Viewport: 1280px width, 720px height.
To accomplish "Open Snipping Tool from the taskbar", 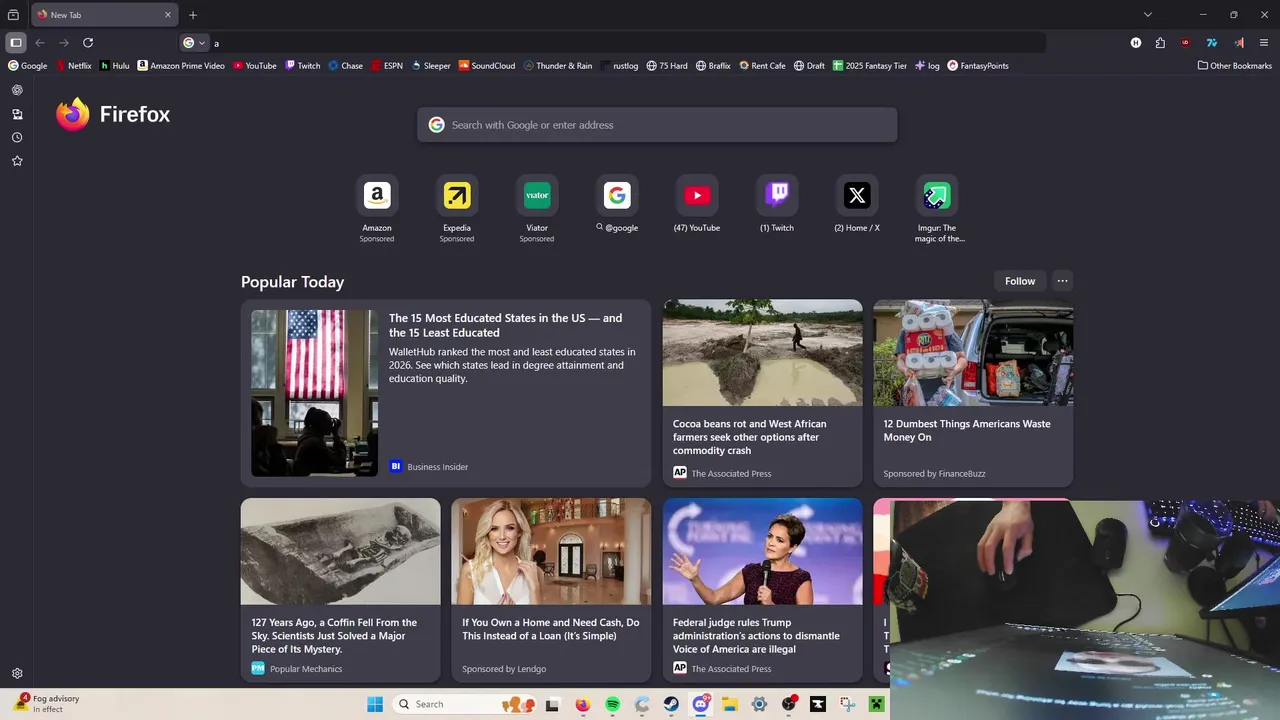I will tap(847, 704).
